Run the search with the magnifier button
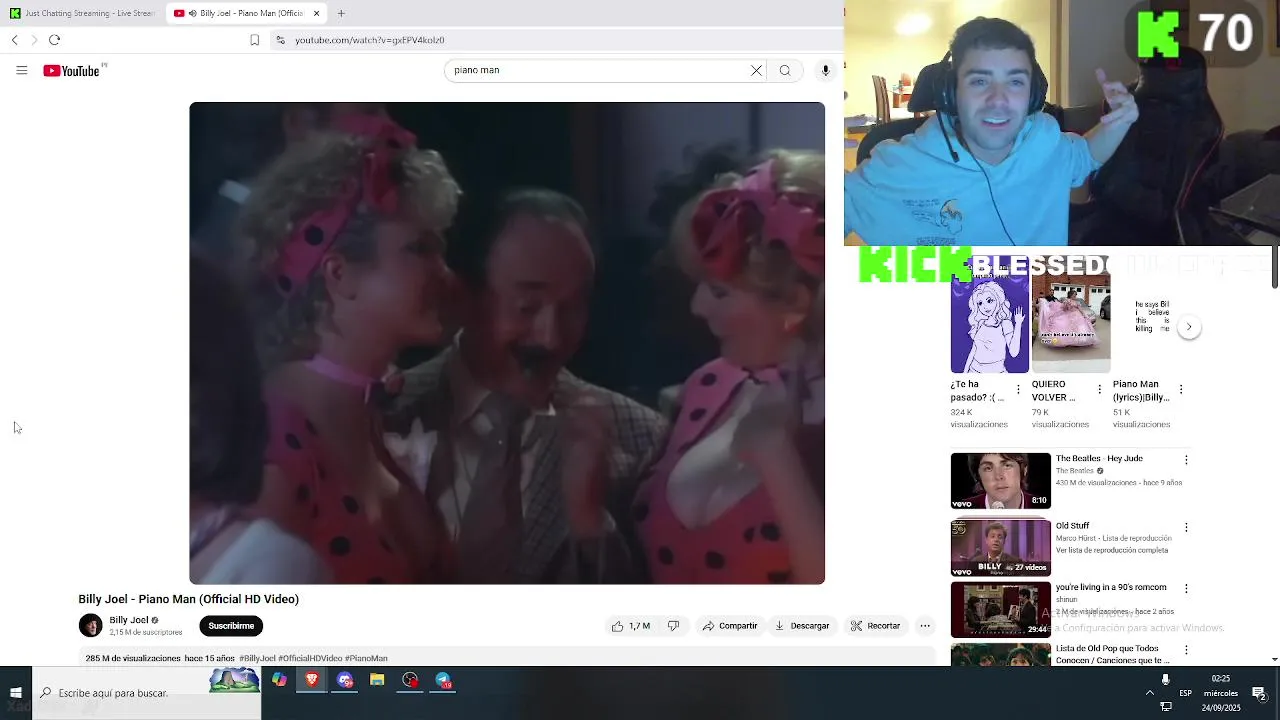 (785, 70)
